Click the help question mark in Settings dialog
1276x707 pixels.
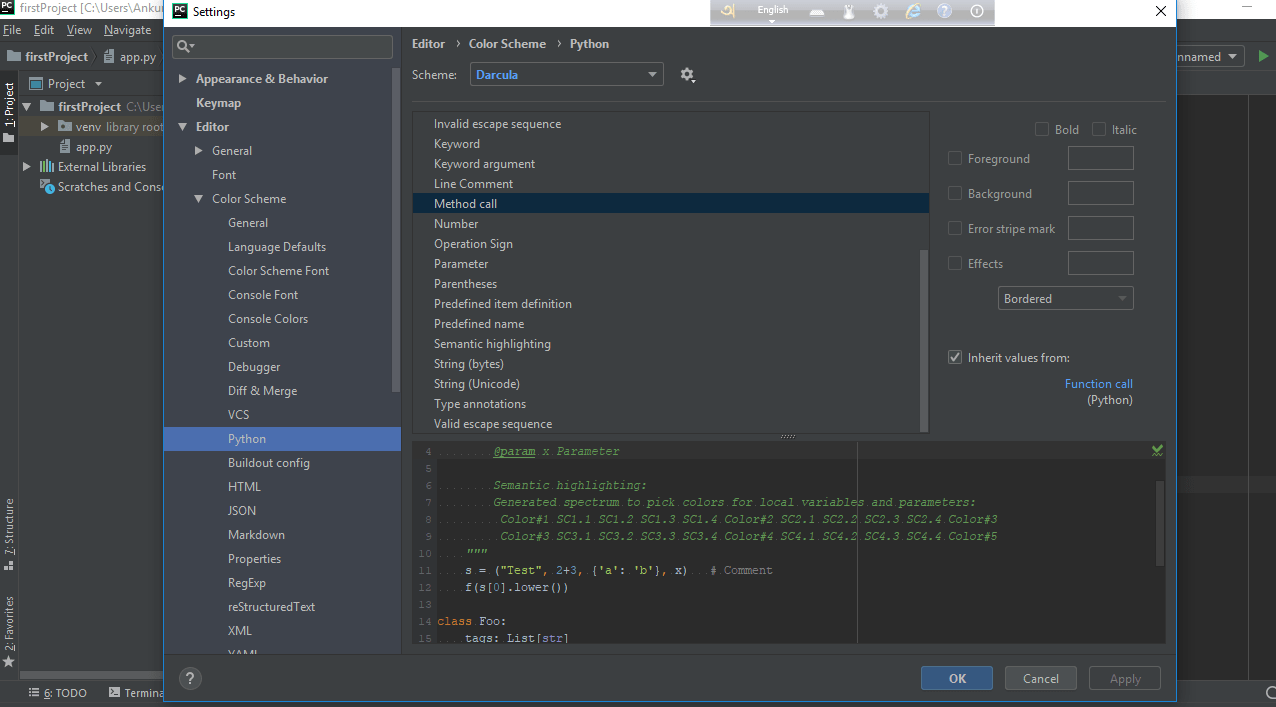[190, 678]
